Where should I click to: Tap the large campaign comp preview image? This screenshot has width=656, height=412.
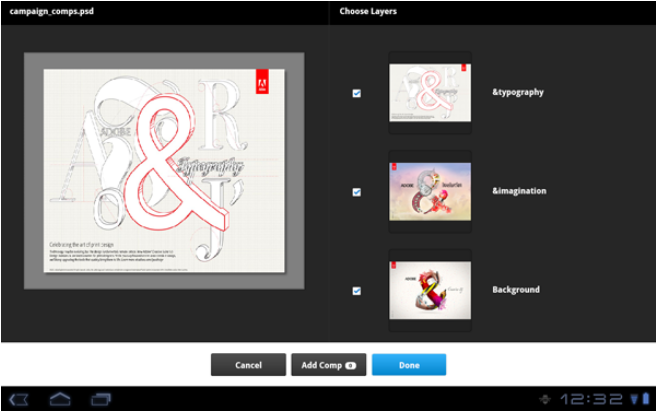point(164,171)
